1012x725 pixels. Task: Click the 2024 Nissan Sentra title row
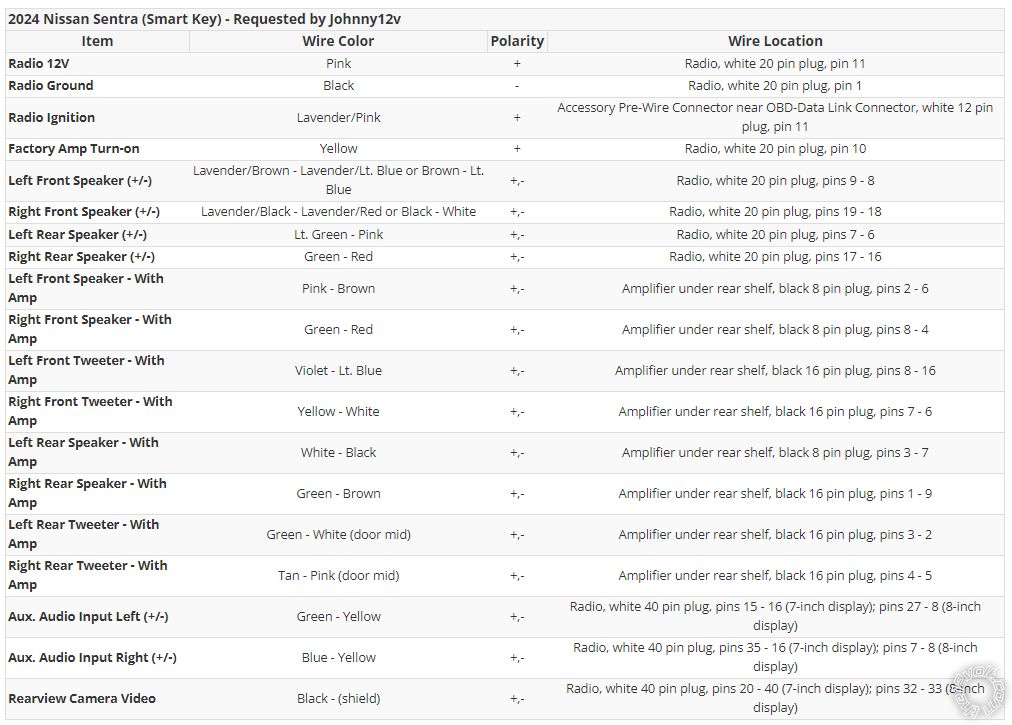coord(505,19)
